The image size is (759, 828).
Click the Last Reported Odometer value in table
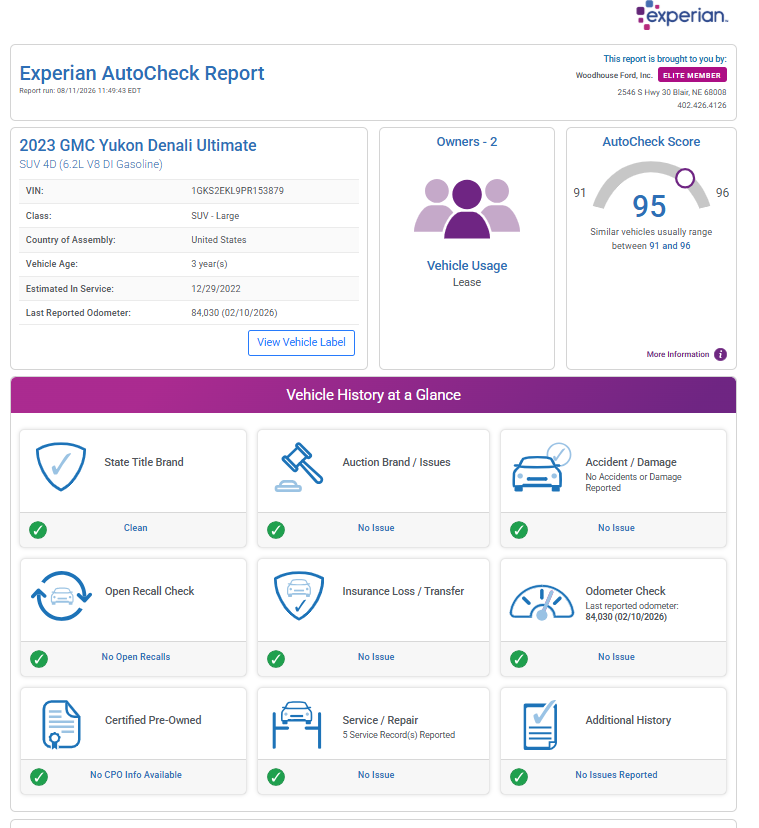234,313
